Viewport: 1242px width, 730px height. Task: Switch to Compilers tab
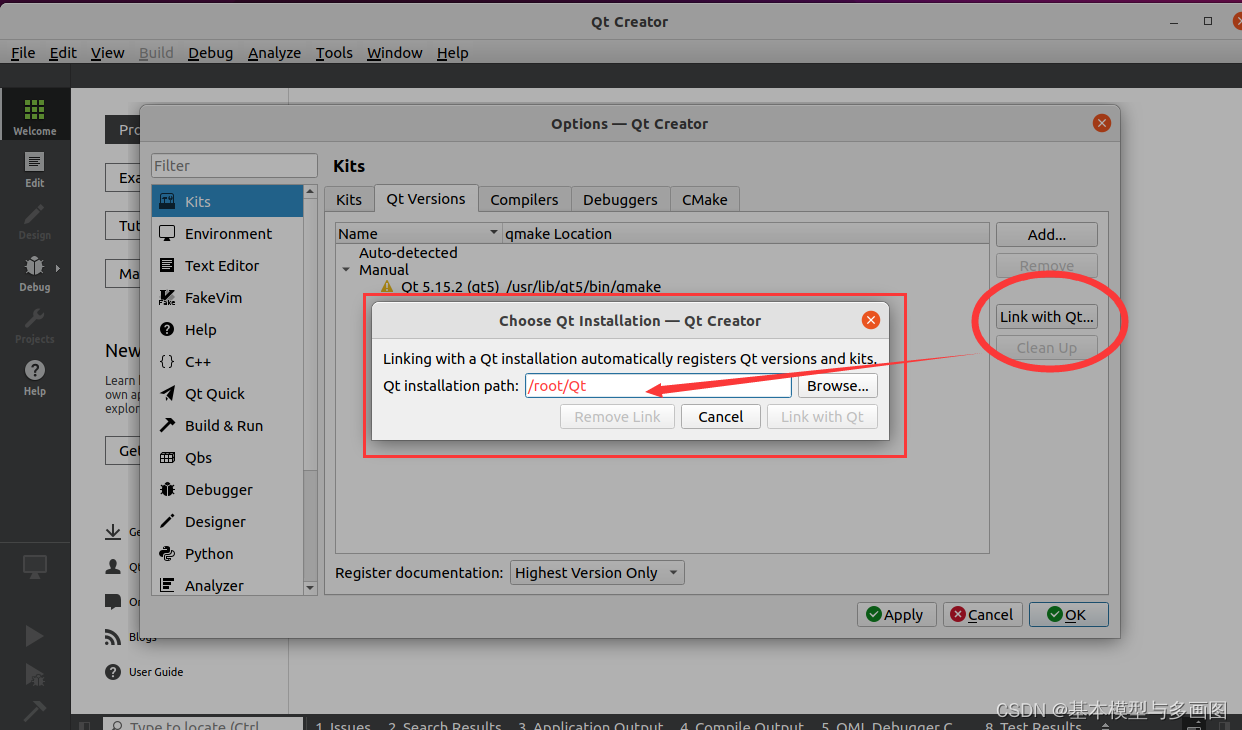tap(524, 199)
